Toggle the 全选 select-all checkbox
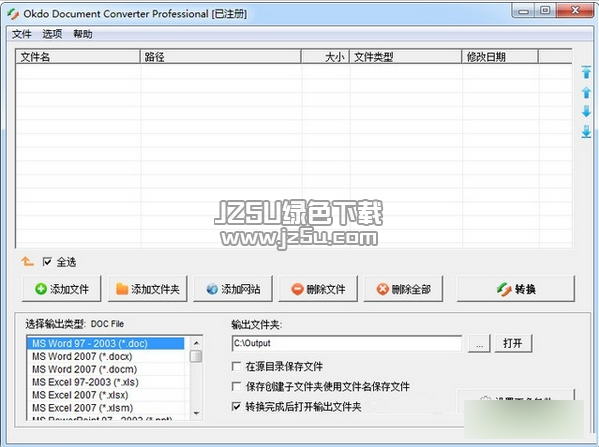This screenshot has height=447, width=599. 47,262
